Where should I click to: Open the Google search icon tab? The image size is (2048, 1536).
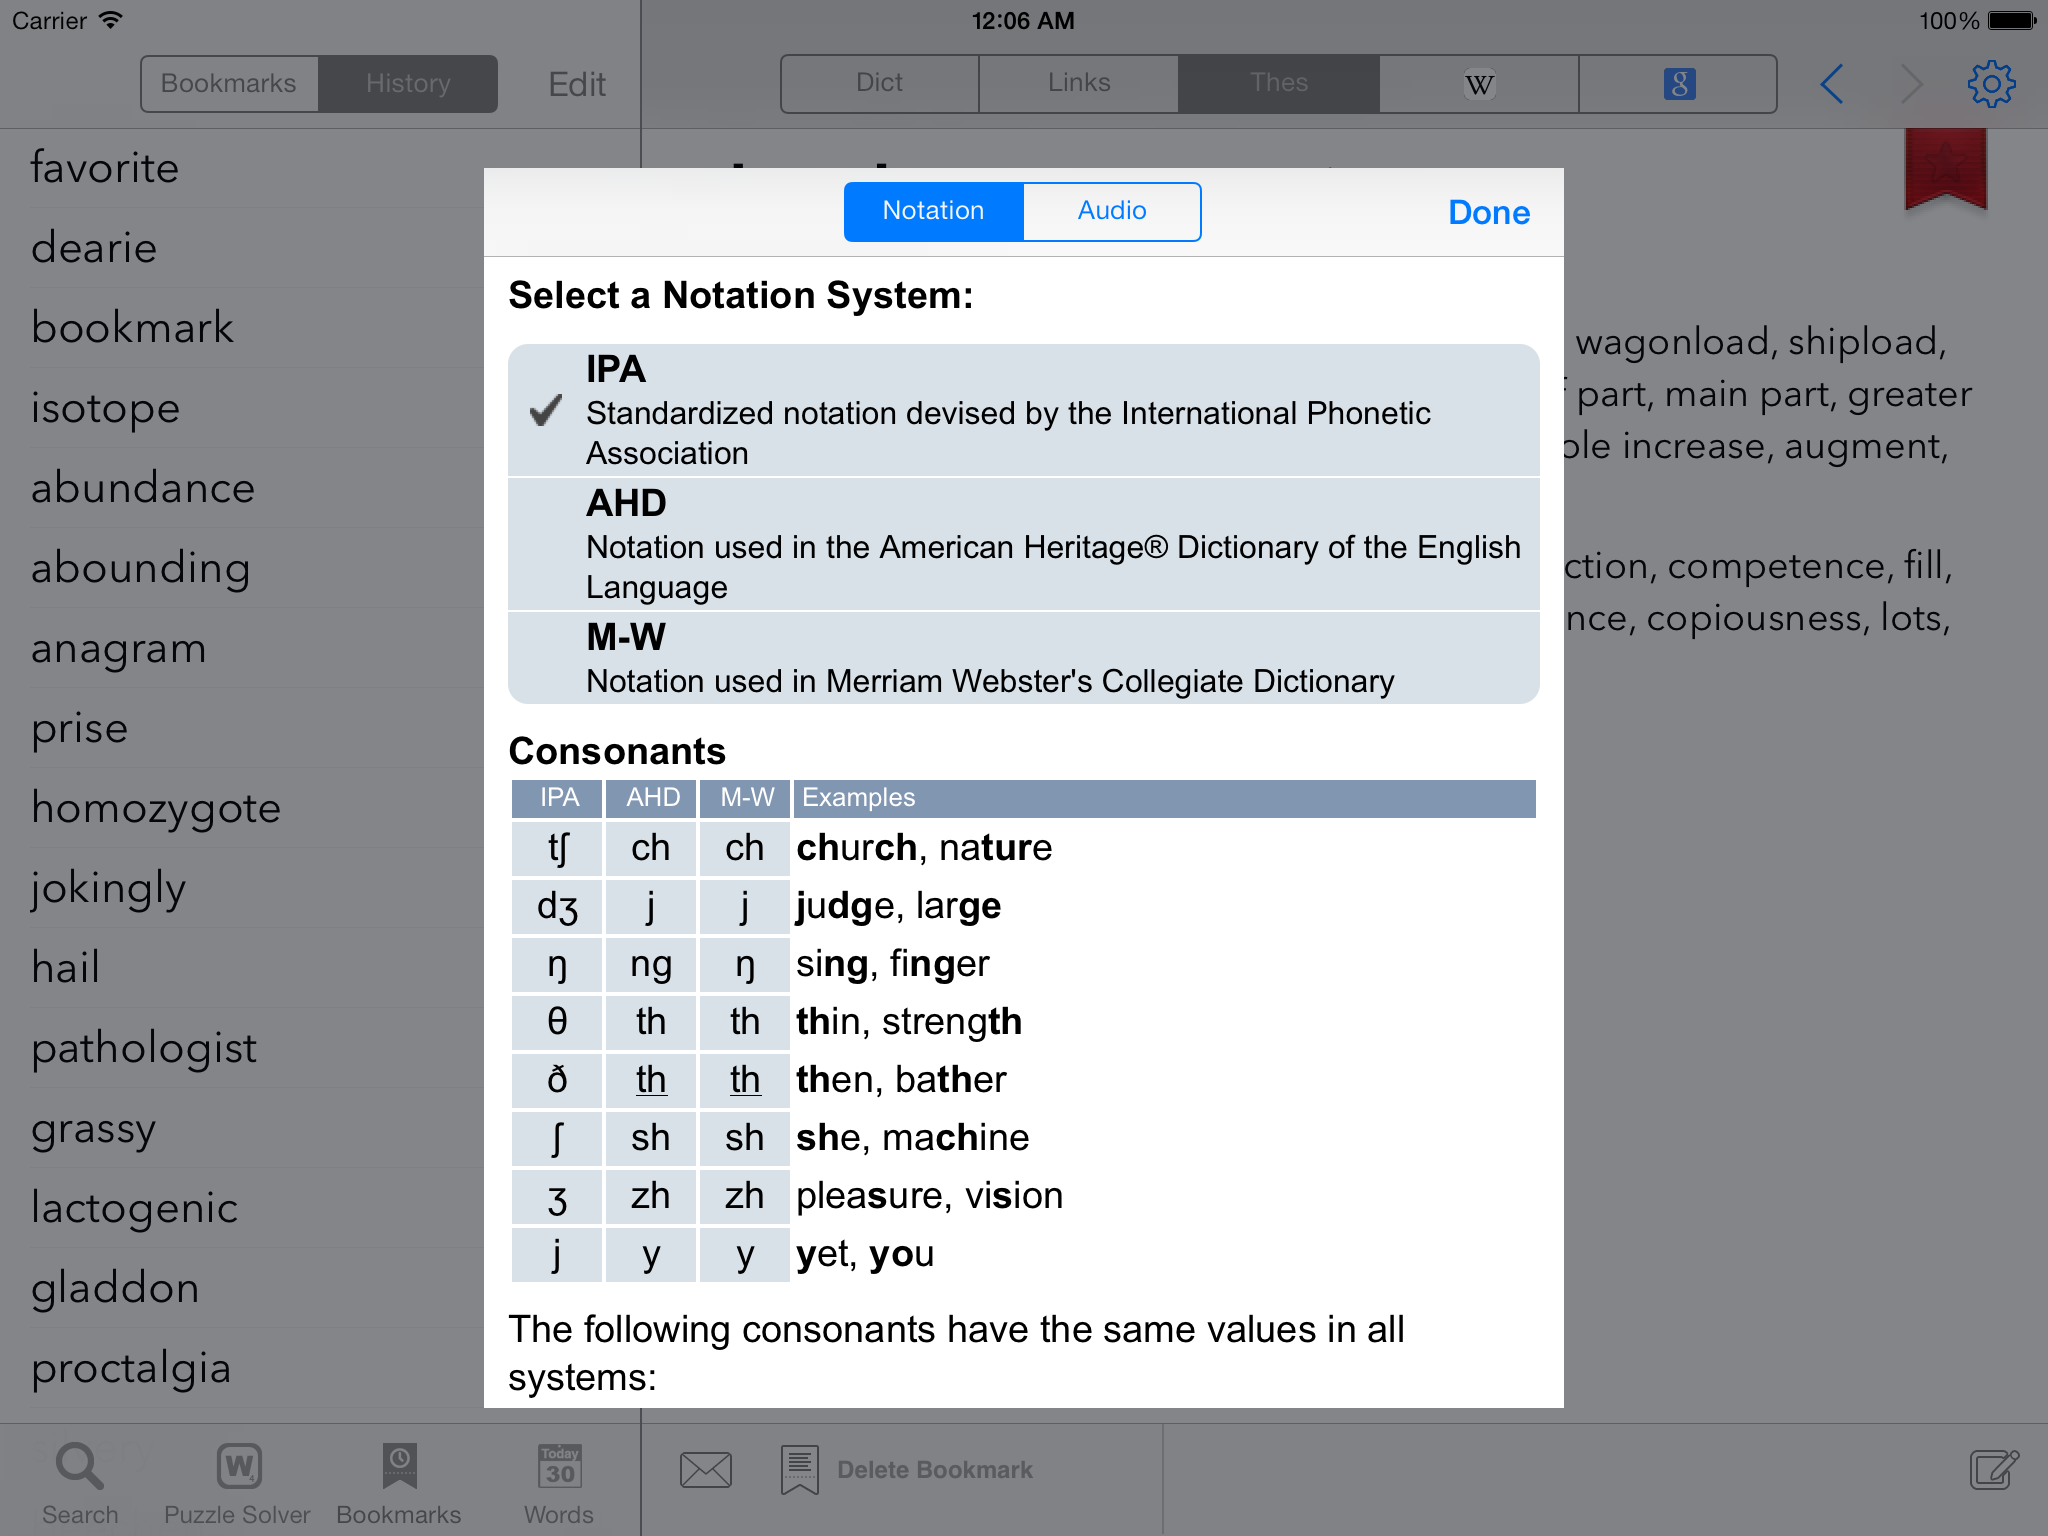coord(1678,84)
